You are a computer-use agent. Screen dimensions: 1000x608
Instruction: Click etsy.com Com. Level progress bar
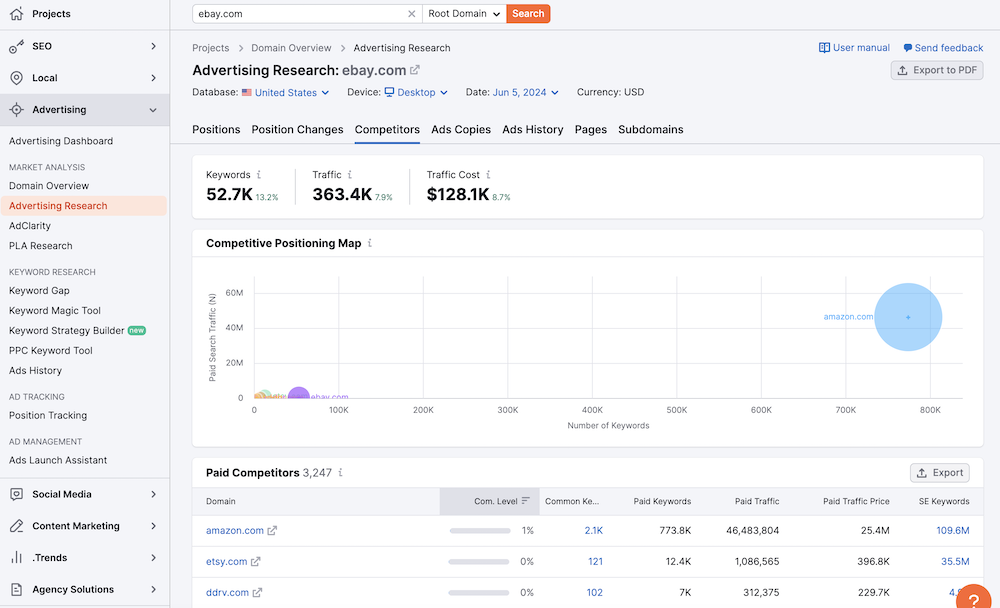click(479, 561)
